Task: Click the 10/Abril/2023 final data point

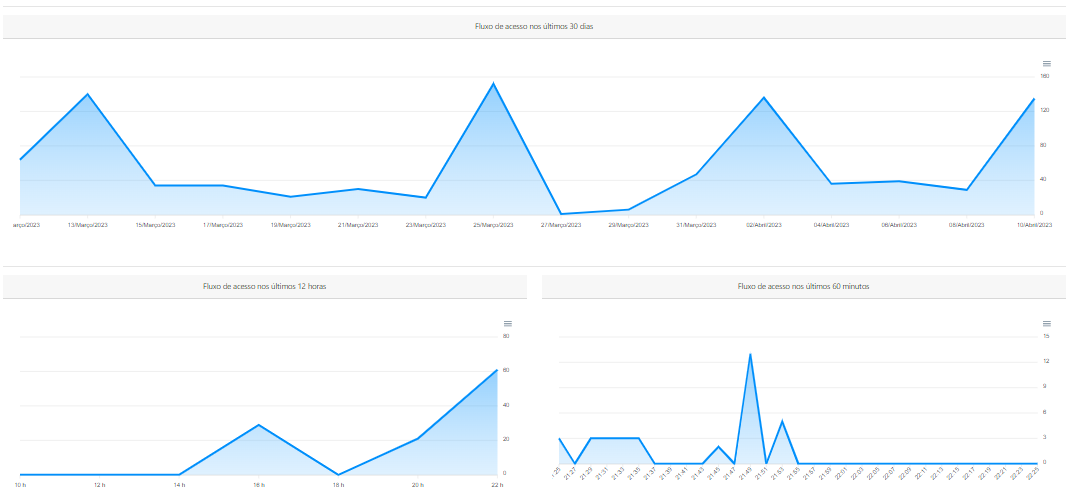Action: (x=1034, y=98)
